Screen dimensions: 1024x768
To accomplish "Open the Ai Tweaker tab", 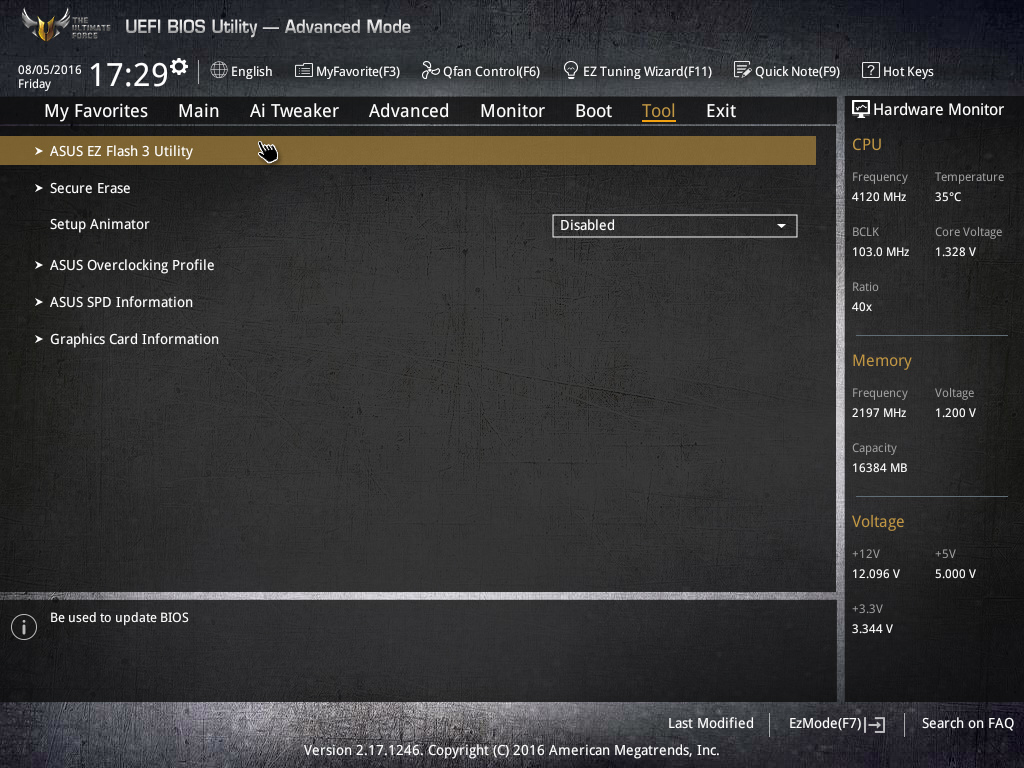I will 294,111.
